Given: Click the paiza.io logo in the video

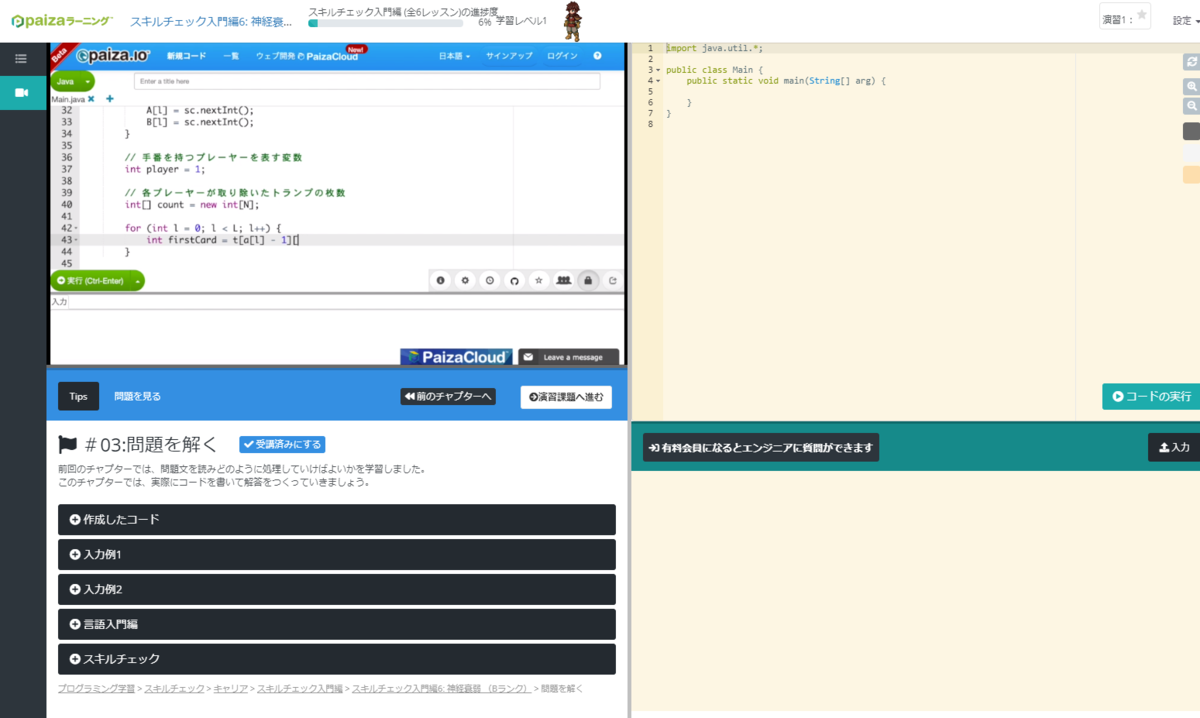Looking at the screenshot, I should tap(111, 56).
